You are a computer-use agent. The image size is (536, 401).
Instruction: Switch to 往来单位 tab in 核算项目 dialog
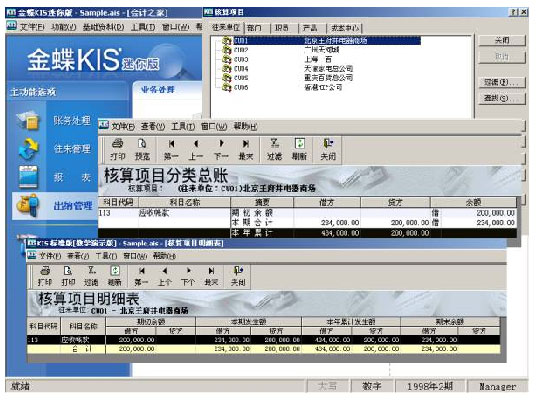[226, 27]
